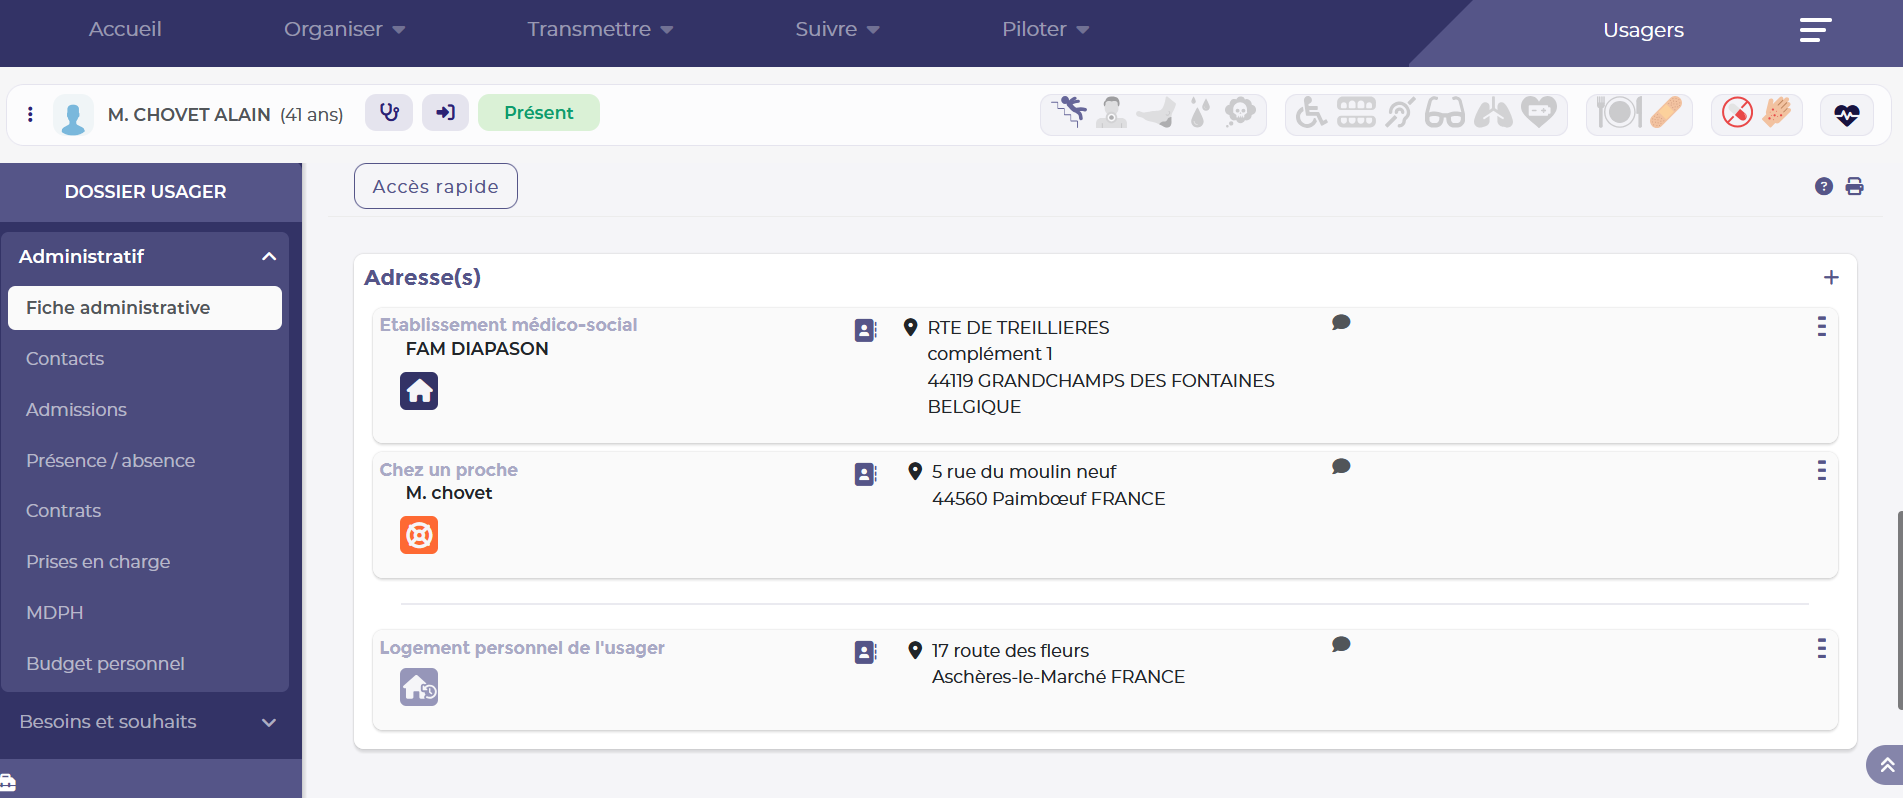The height and width of the screenshot is (798, 1903).
Task: Open the heartbeat vitals icon
Action: coord(1846,114)
